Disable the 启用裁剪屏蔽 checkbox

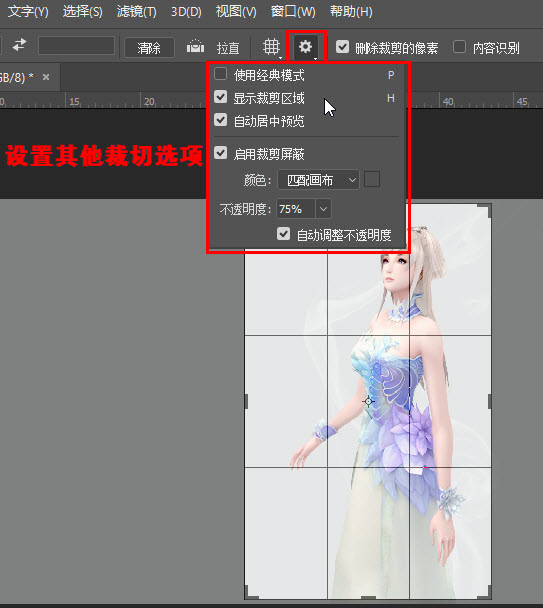pos(221,153)
